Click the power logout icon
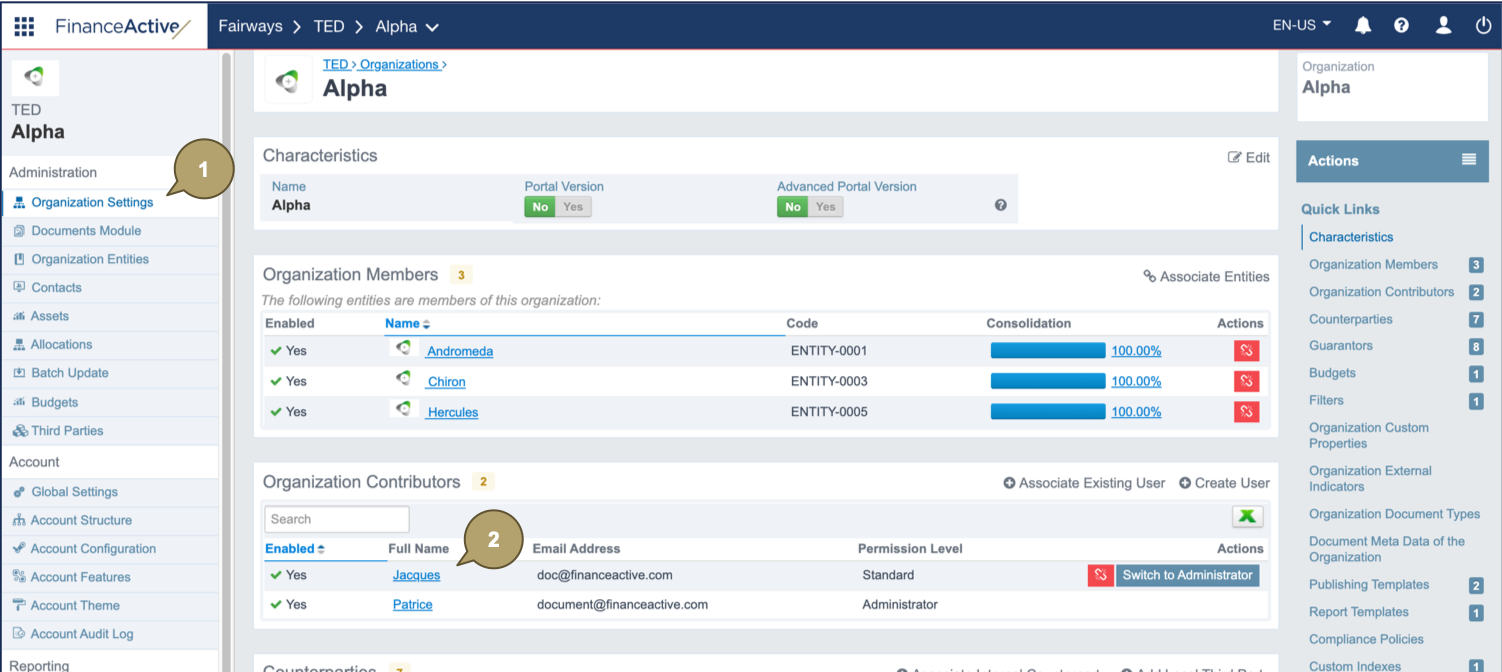The height and width of the screenshot is (672, 1502). click(1483, 26)
